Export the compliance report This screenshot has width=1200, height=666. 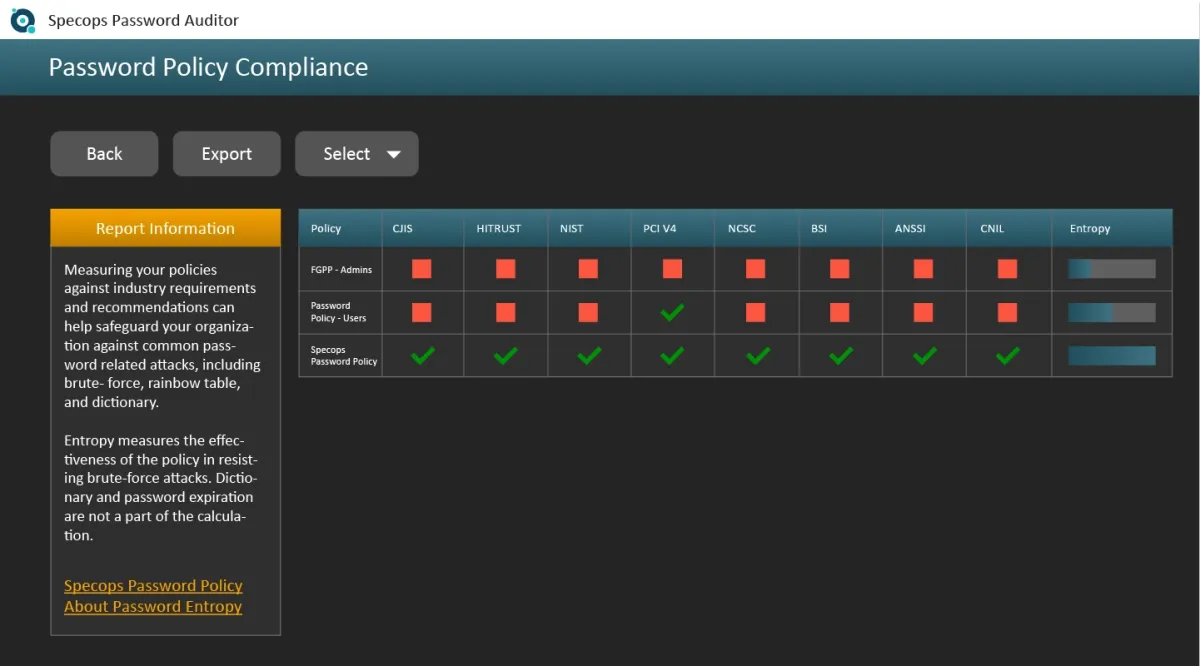coord(227,154)
